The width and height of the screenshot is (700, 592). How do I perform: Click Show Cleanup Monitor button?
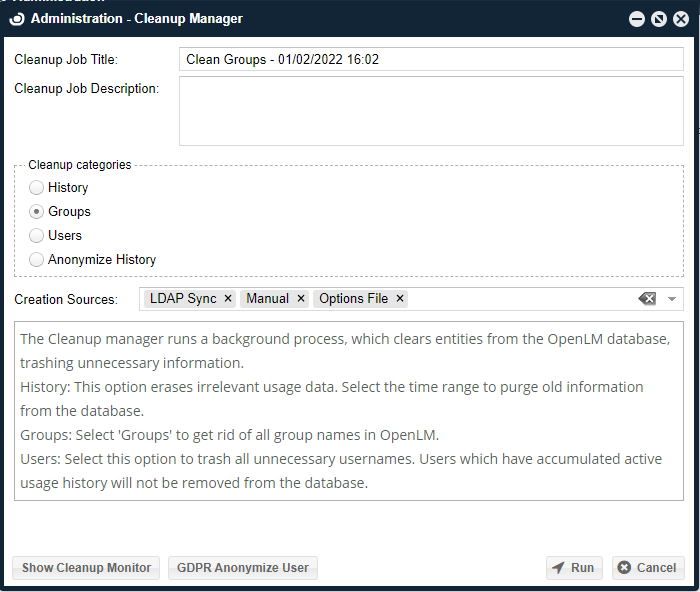click(86, 568)
